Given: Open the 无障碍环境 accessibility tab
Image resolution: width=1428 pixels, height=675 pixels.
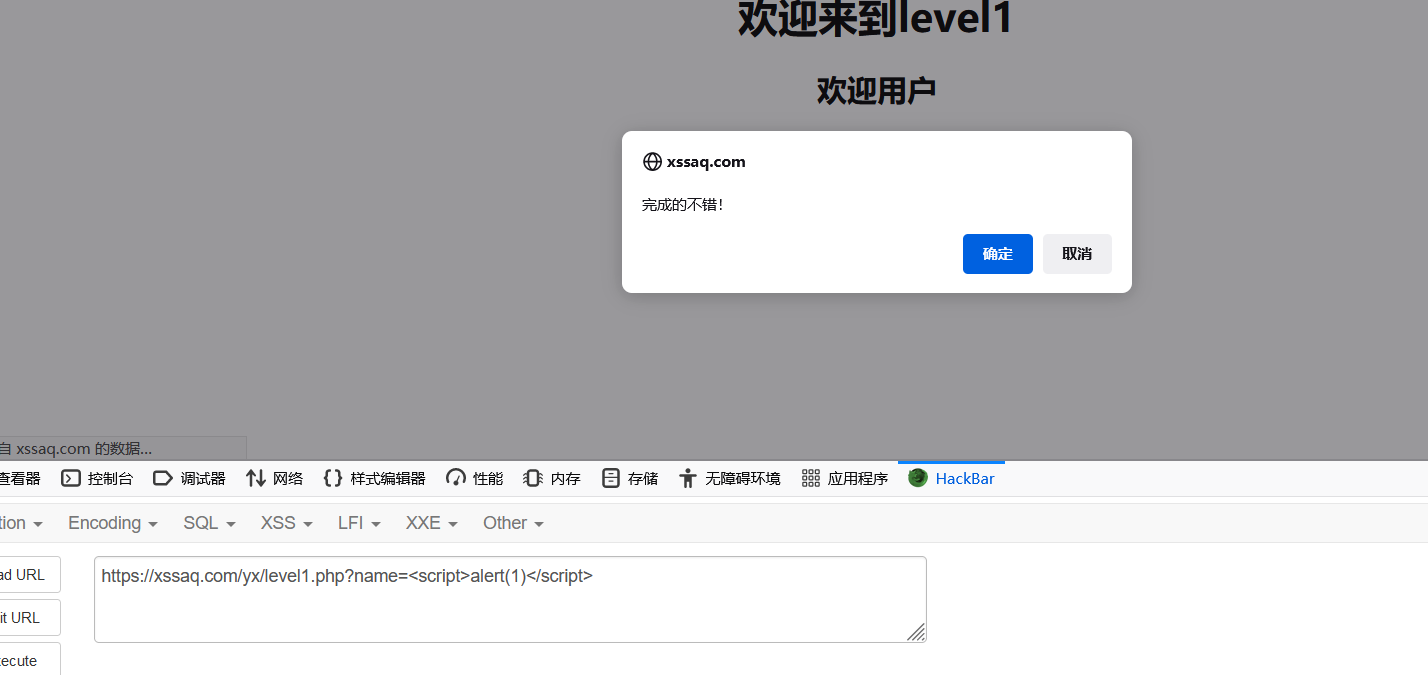Looking at the screenshot, I should coord(729,478).
